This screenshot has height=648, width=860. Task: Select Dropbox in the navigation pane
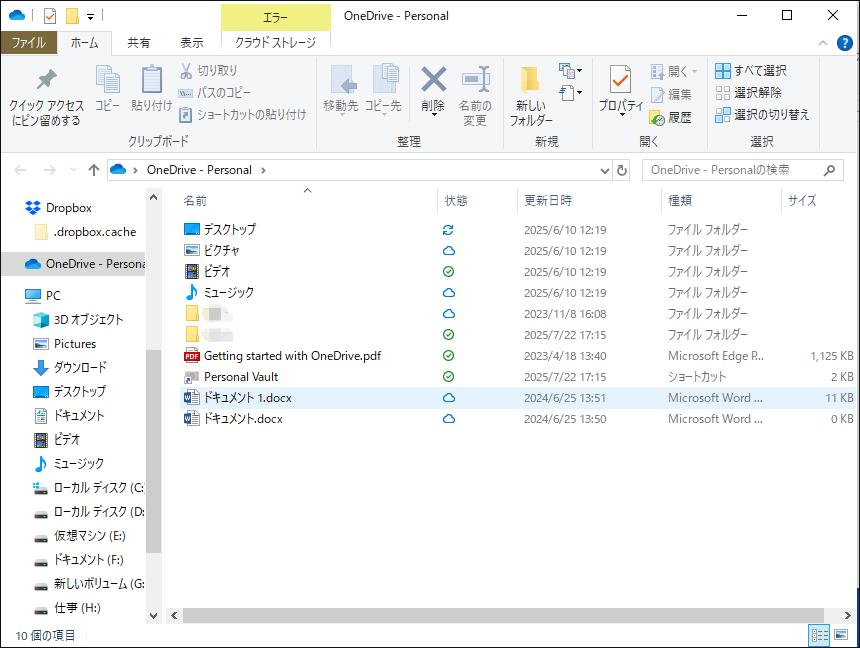click(x=69, y=208)
